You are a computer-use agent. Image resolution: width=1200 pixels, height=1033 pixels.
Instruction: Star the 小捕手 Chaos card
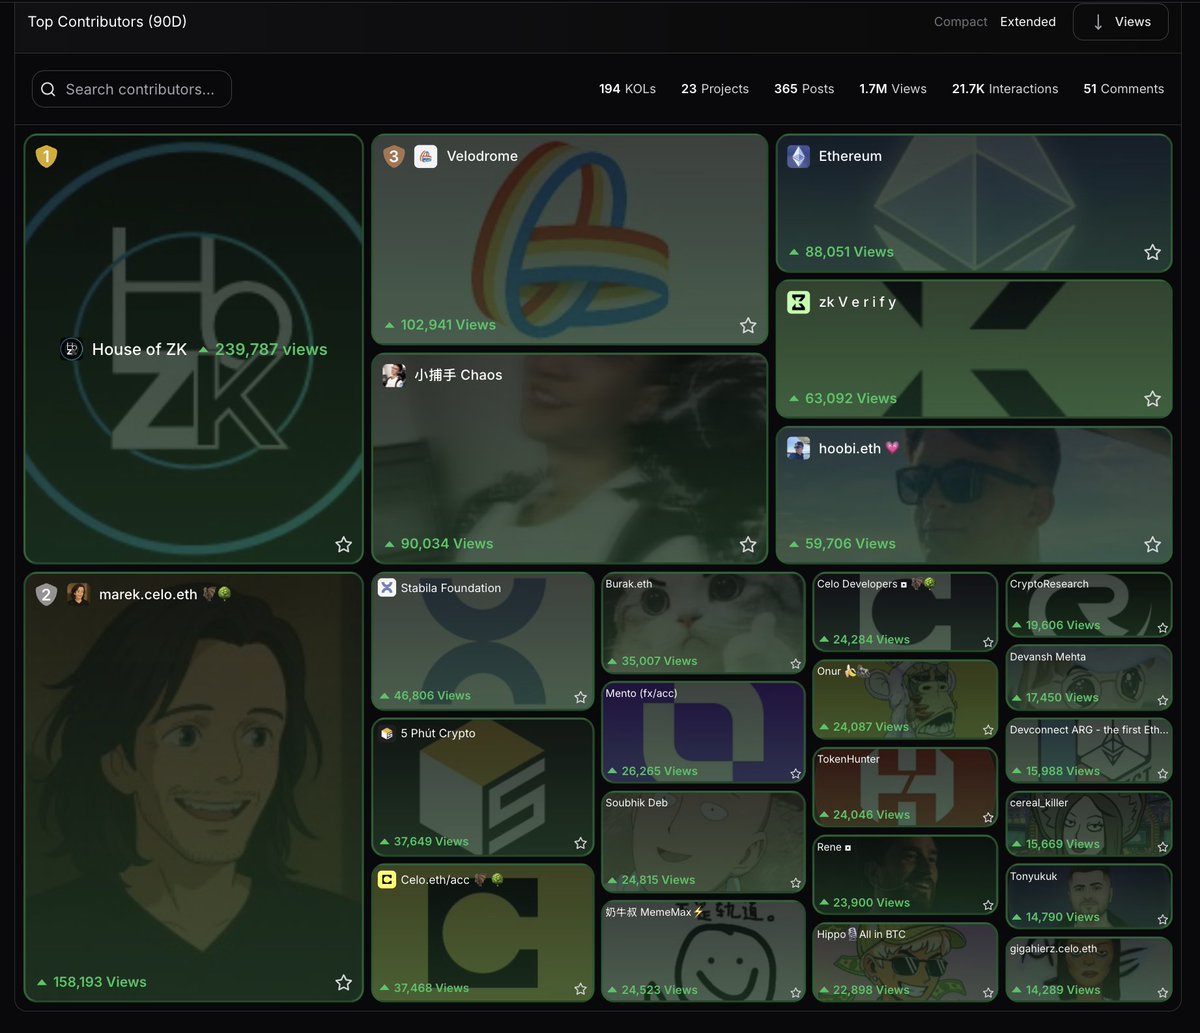coord(748,545)
